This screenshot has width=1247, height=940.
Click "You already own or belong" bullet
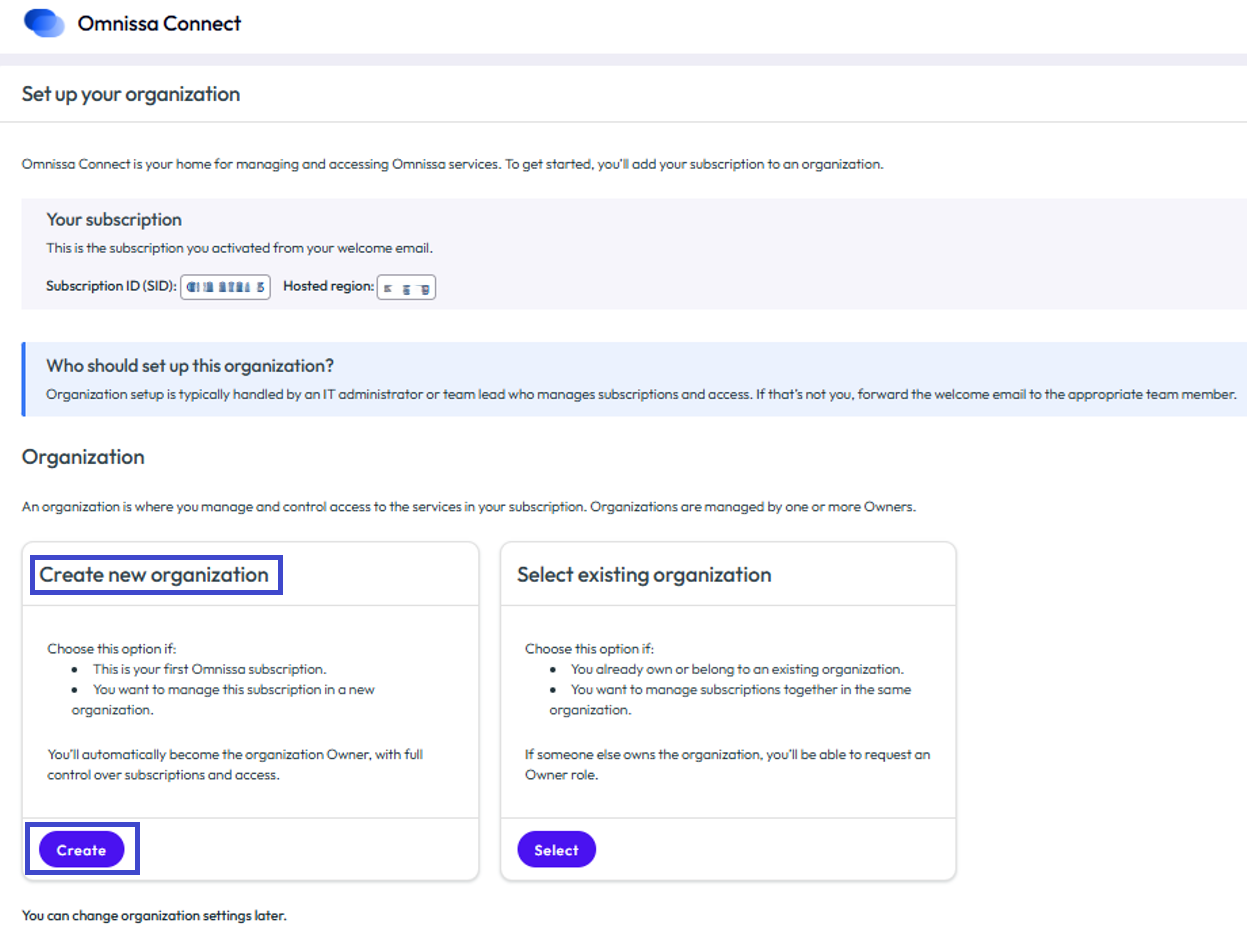coord(737,669)
